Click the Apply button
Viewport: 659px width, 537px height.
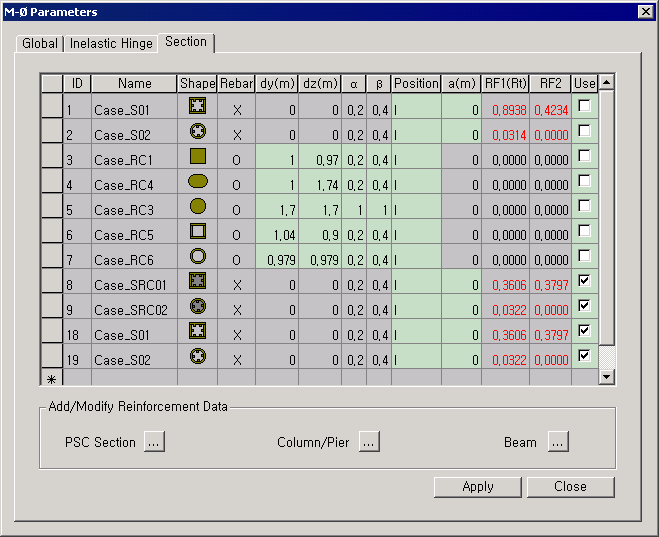click(477, 487)
